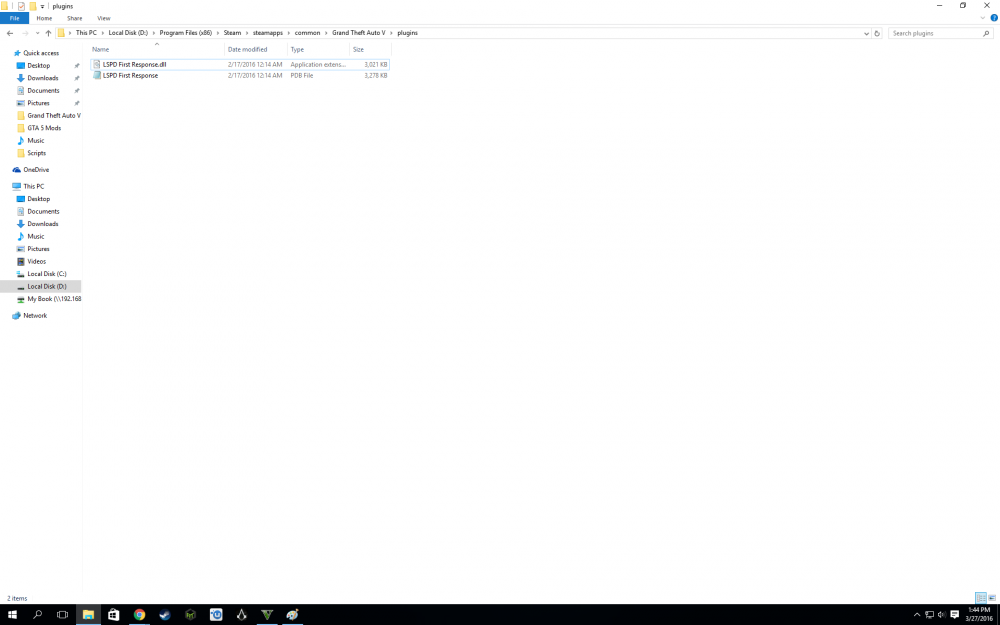Launch Steam from the taskbar

pos(164,614)
